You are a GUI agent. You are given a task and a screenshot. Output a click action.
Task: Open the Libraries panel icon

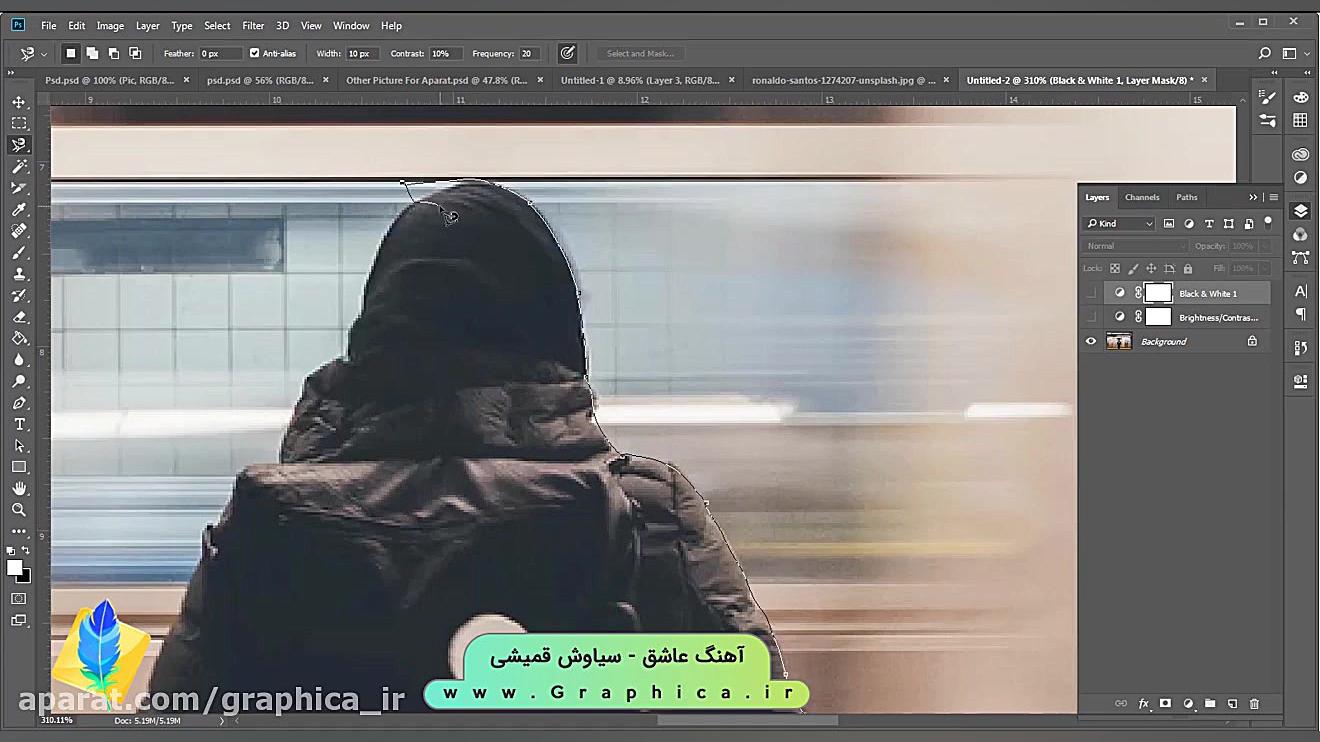(x=1300, y=153)
